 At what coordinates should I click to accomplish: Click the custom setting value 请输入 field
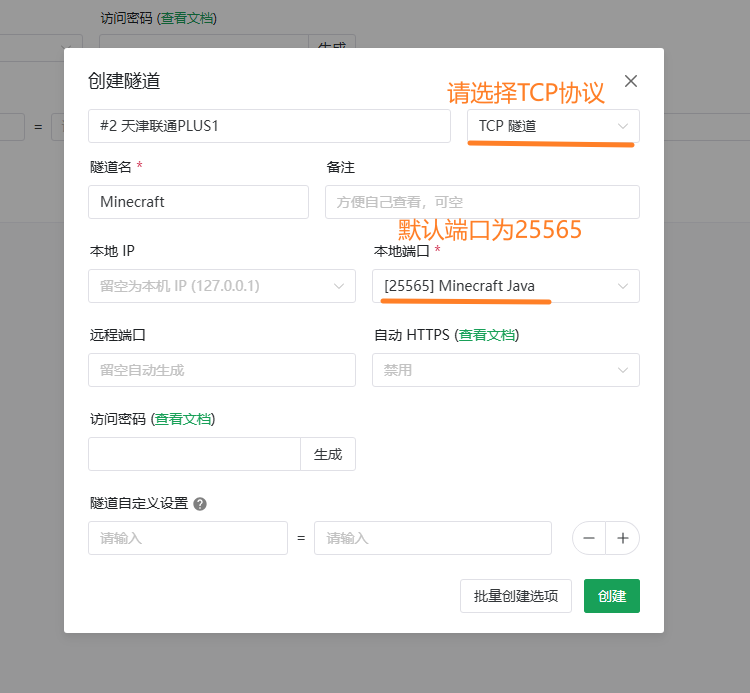click(433, 538)
